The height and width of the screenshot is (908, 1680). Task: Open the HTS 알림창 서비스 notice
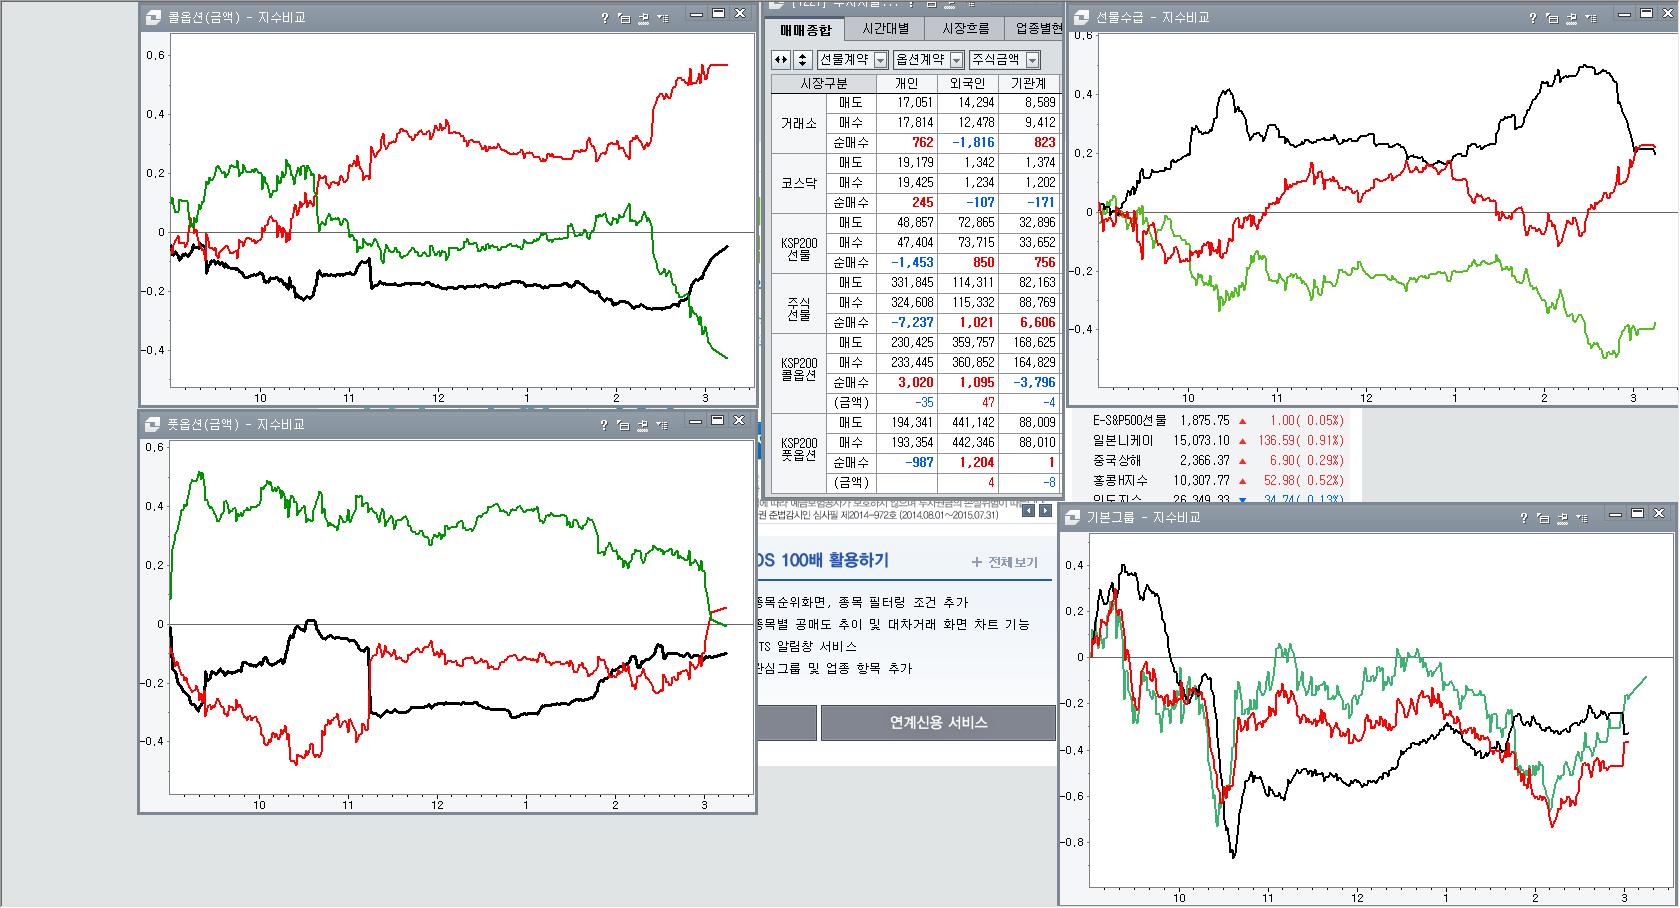click(x=807, y=646)
